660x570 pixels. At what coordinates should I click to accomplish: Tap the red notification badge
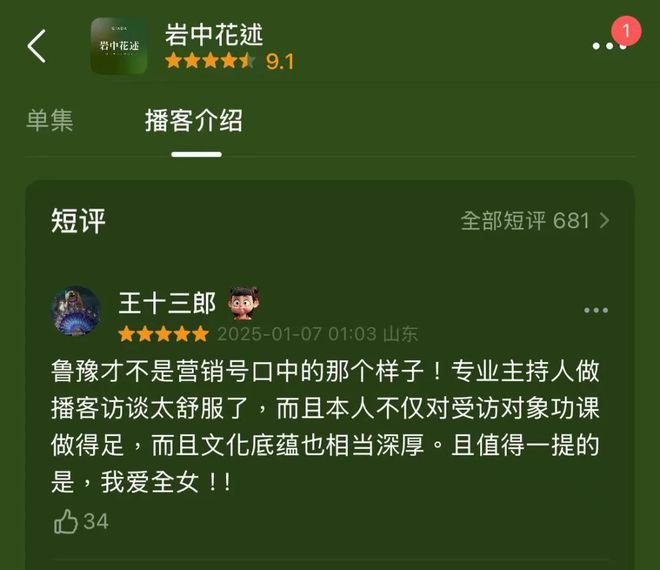pyautogui.click(x=626, y=31)
